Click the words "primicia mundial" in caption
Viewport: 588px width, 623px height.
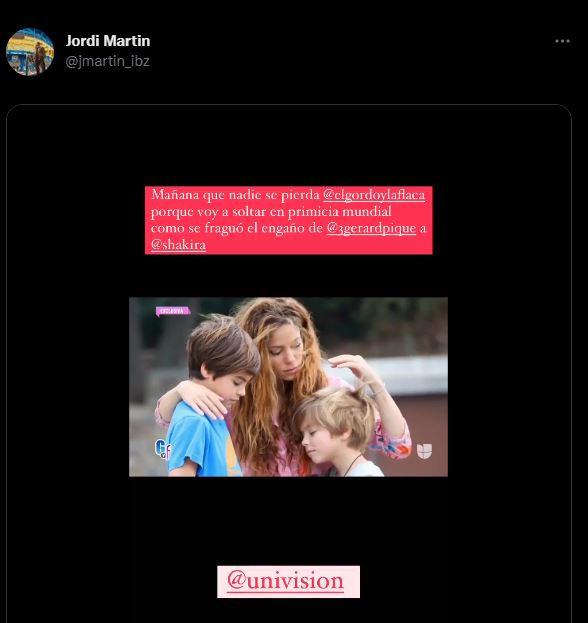pos(340,211)
